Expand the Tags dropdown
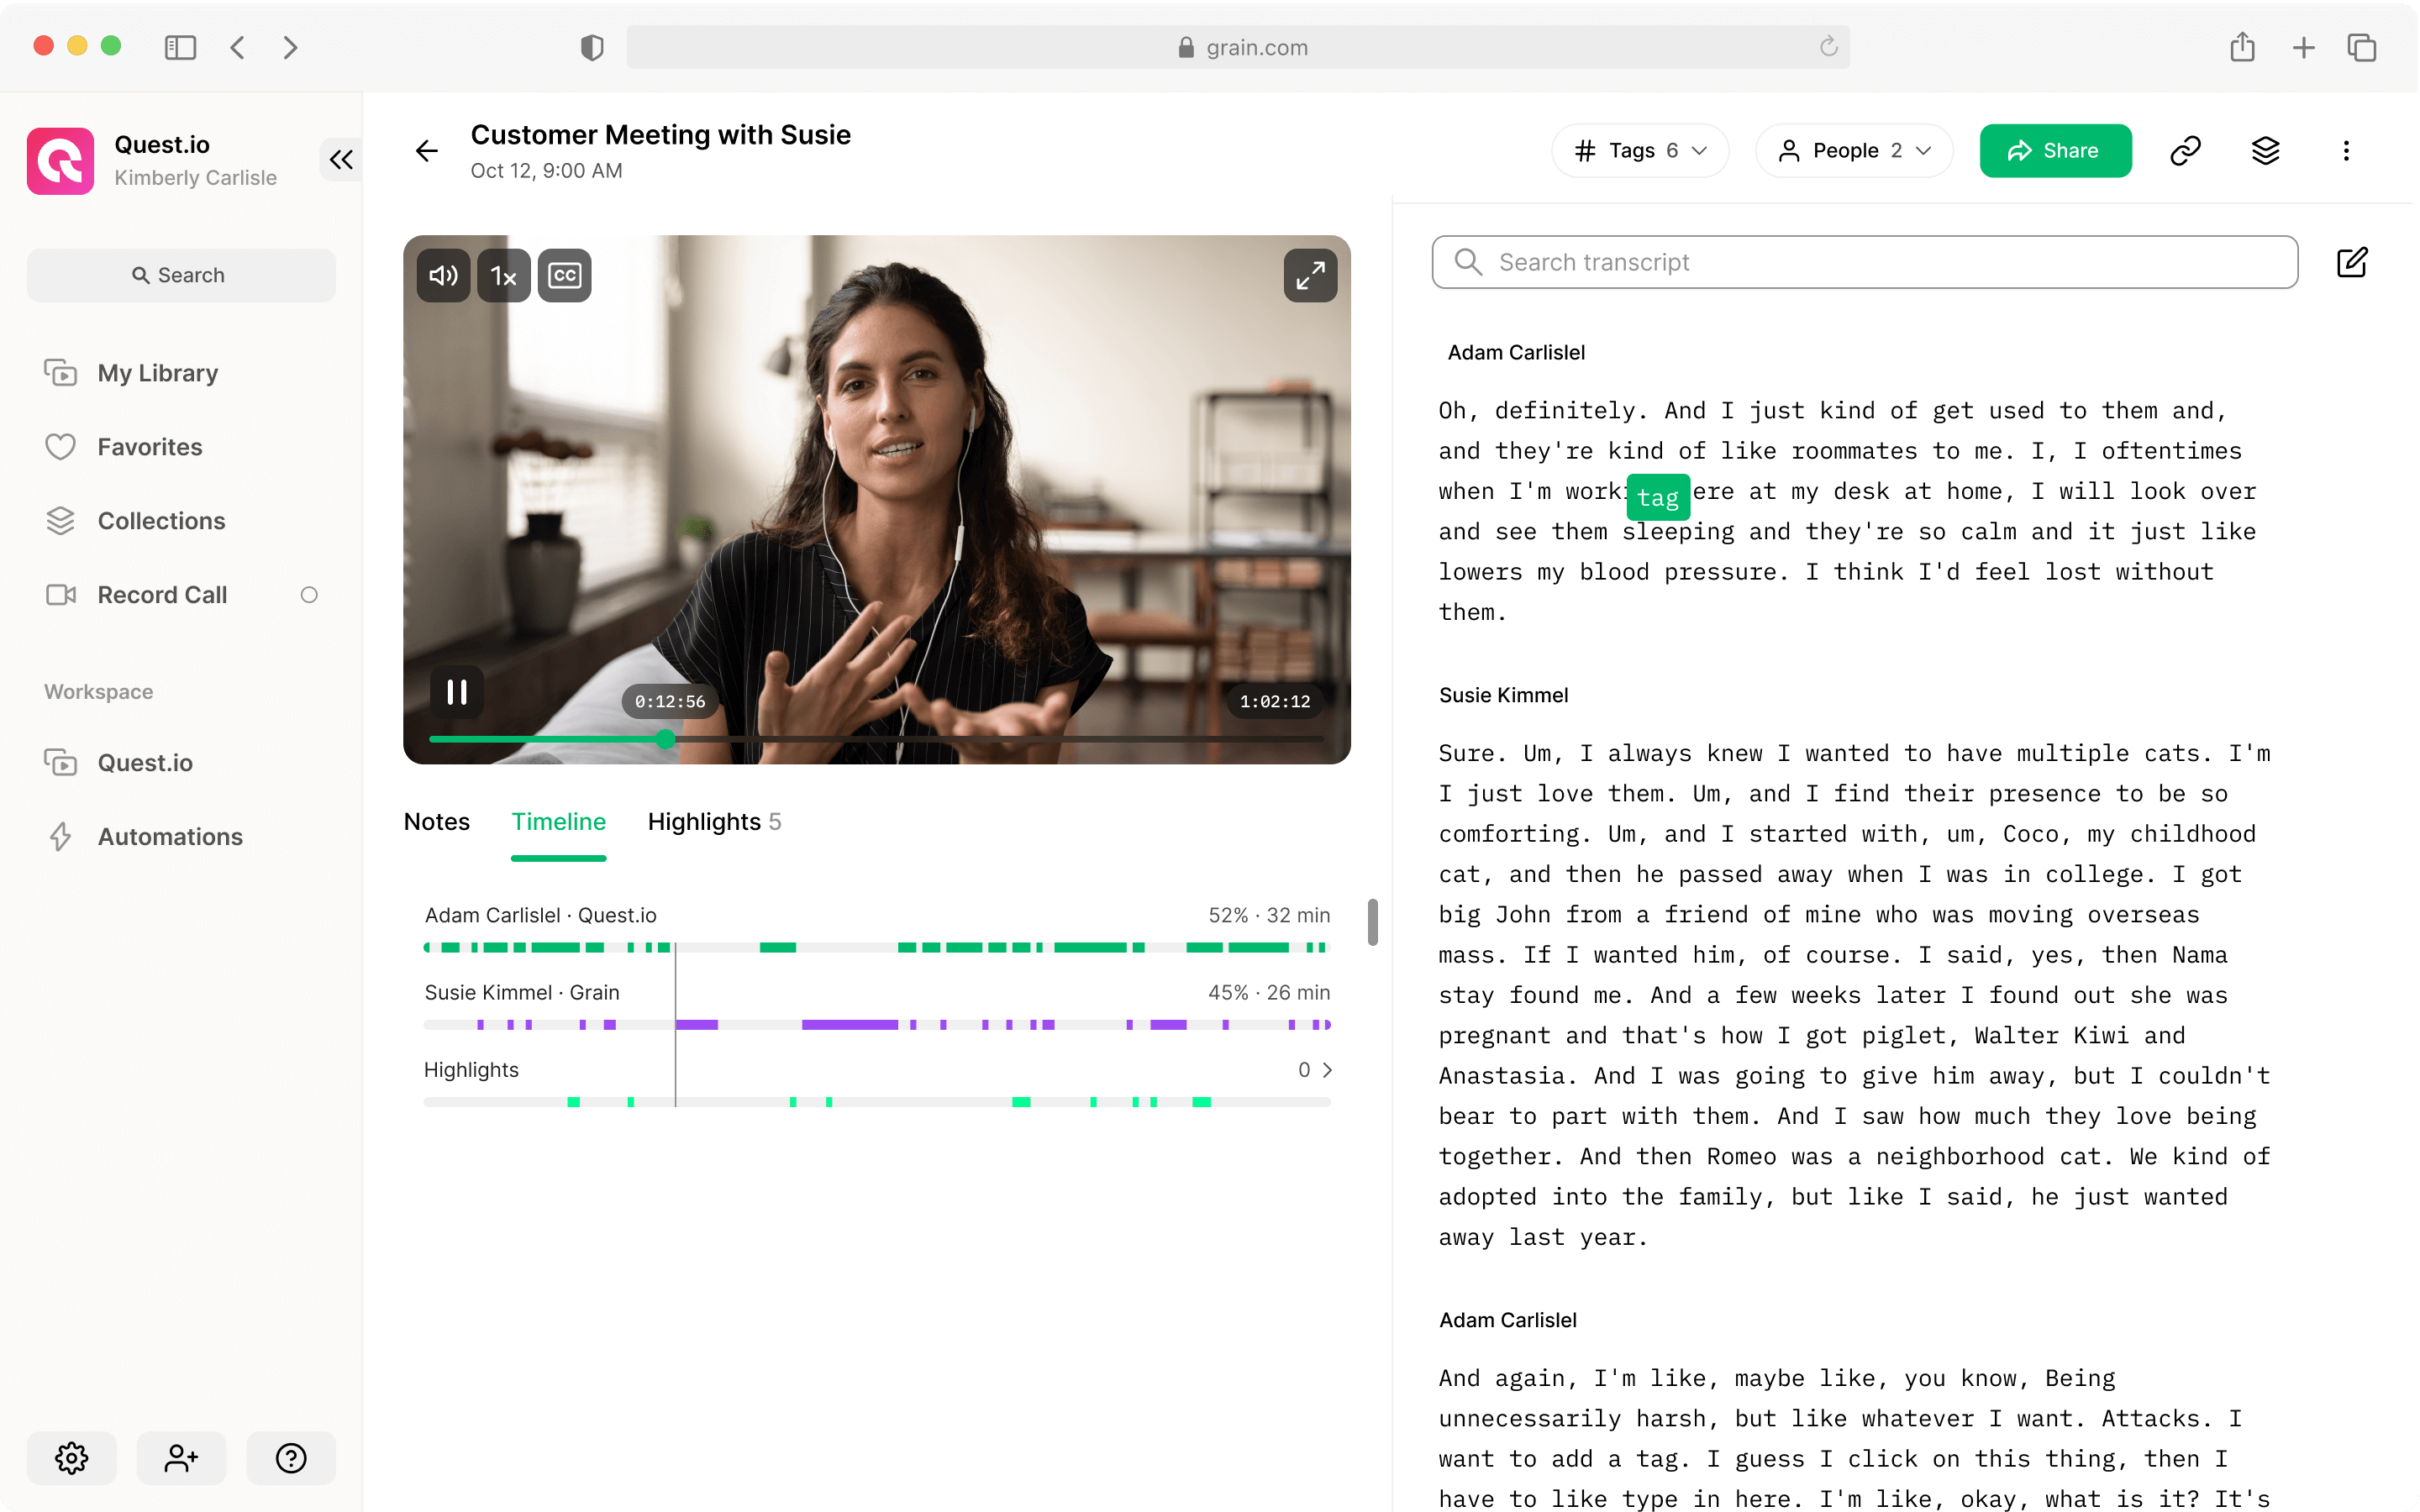Viewport: 2420px width, 1512px height. tap(1639, 150)
